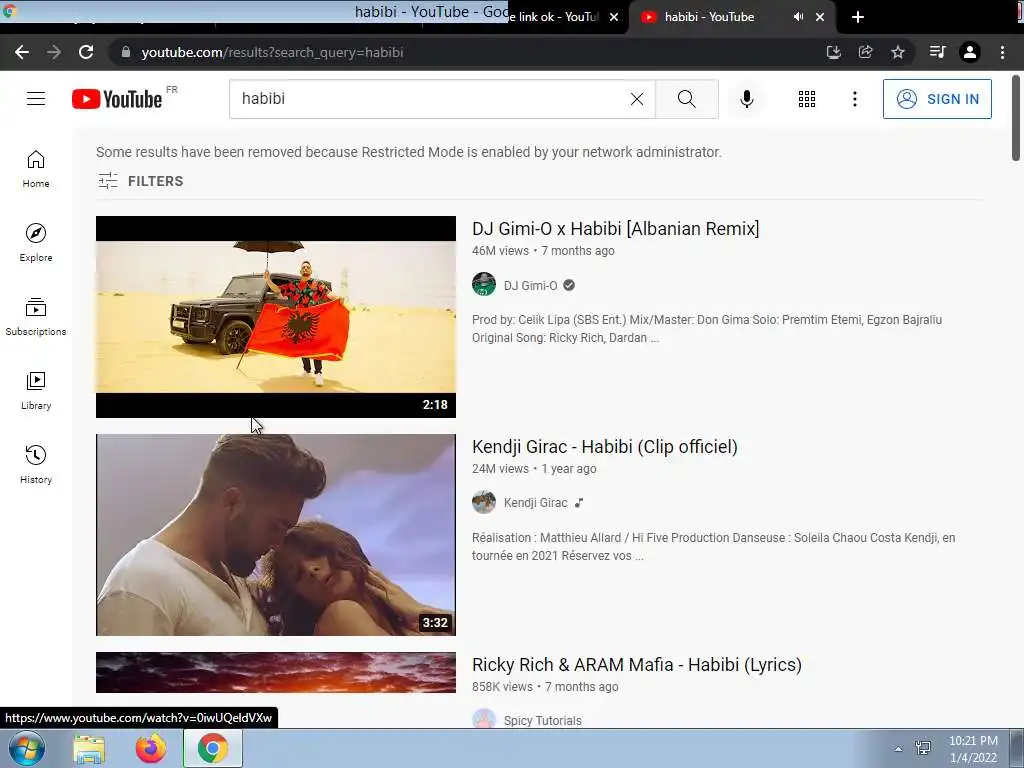Click the SIGN IN button
This screenshot has width=1024, height=768.
(937, 99)
